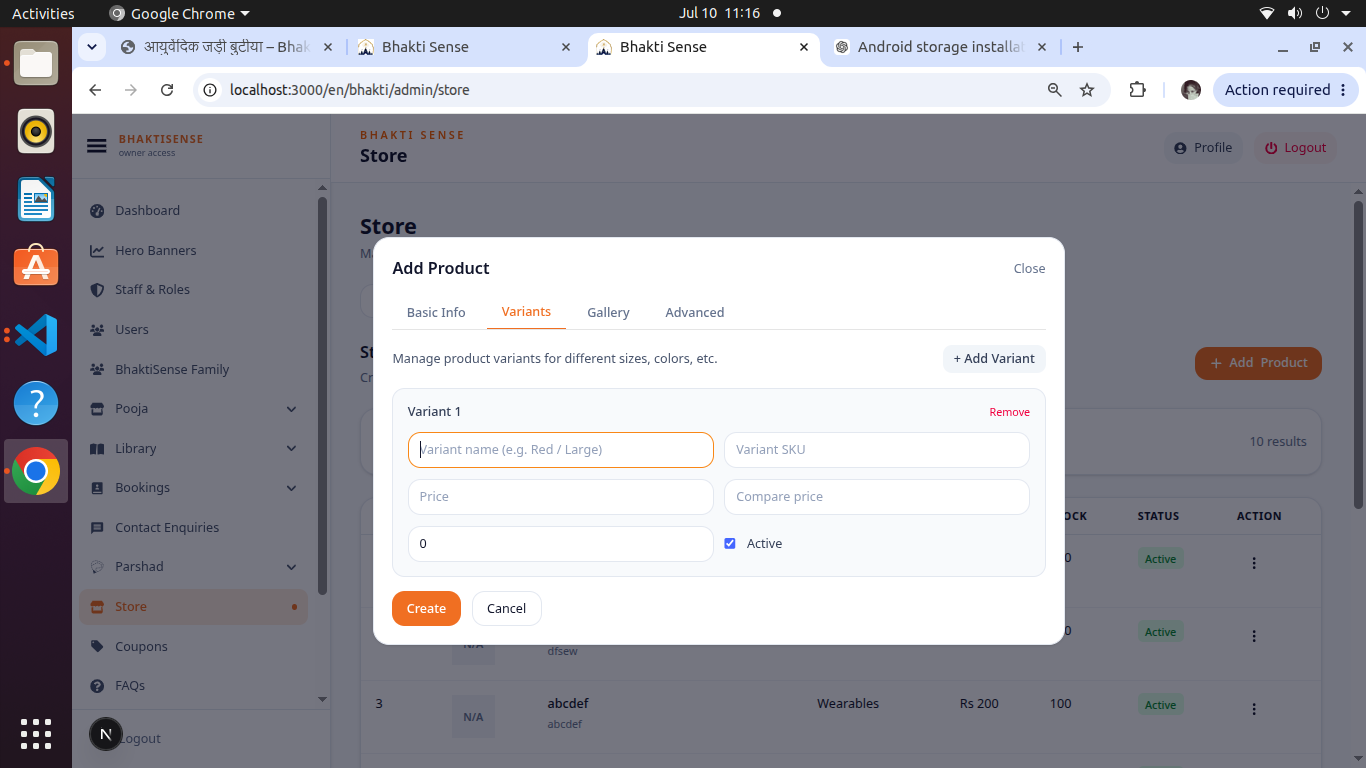Switch to the Gallery tab
The width and height of the screenshot is (1366, 768).
point(608,313)
